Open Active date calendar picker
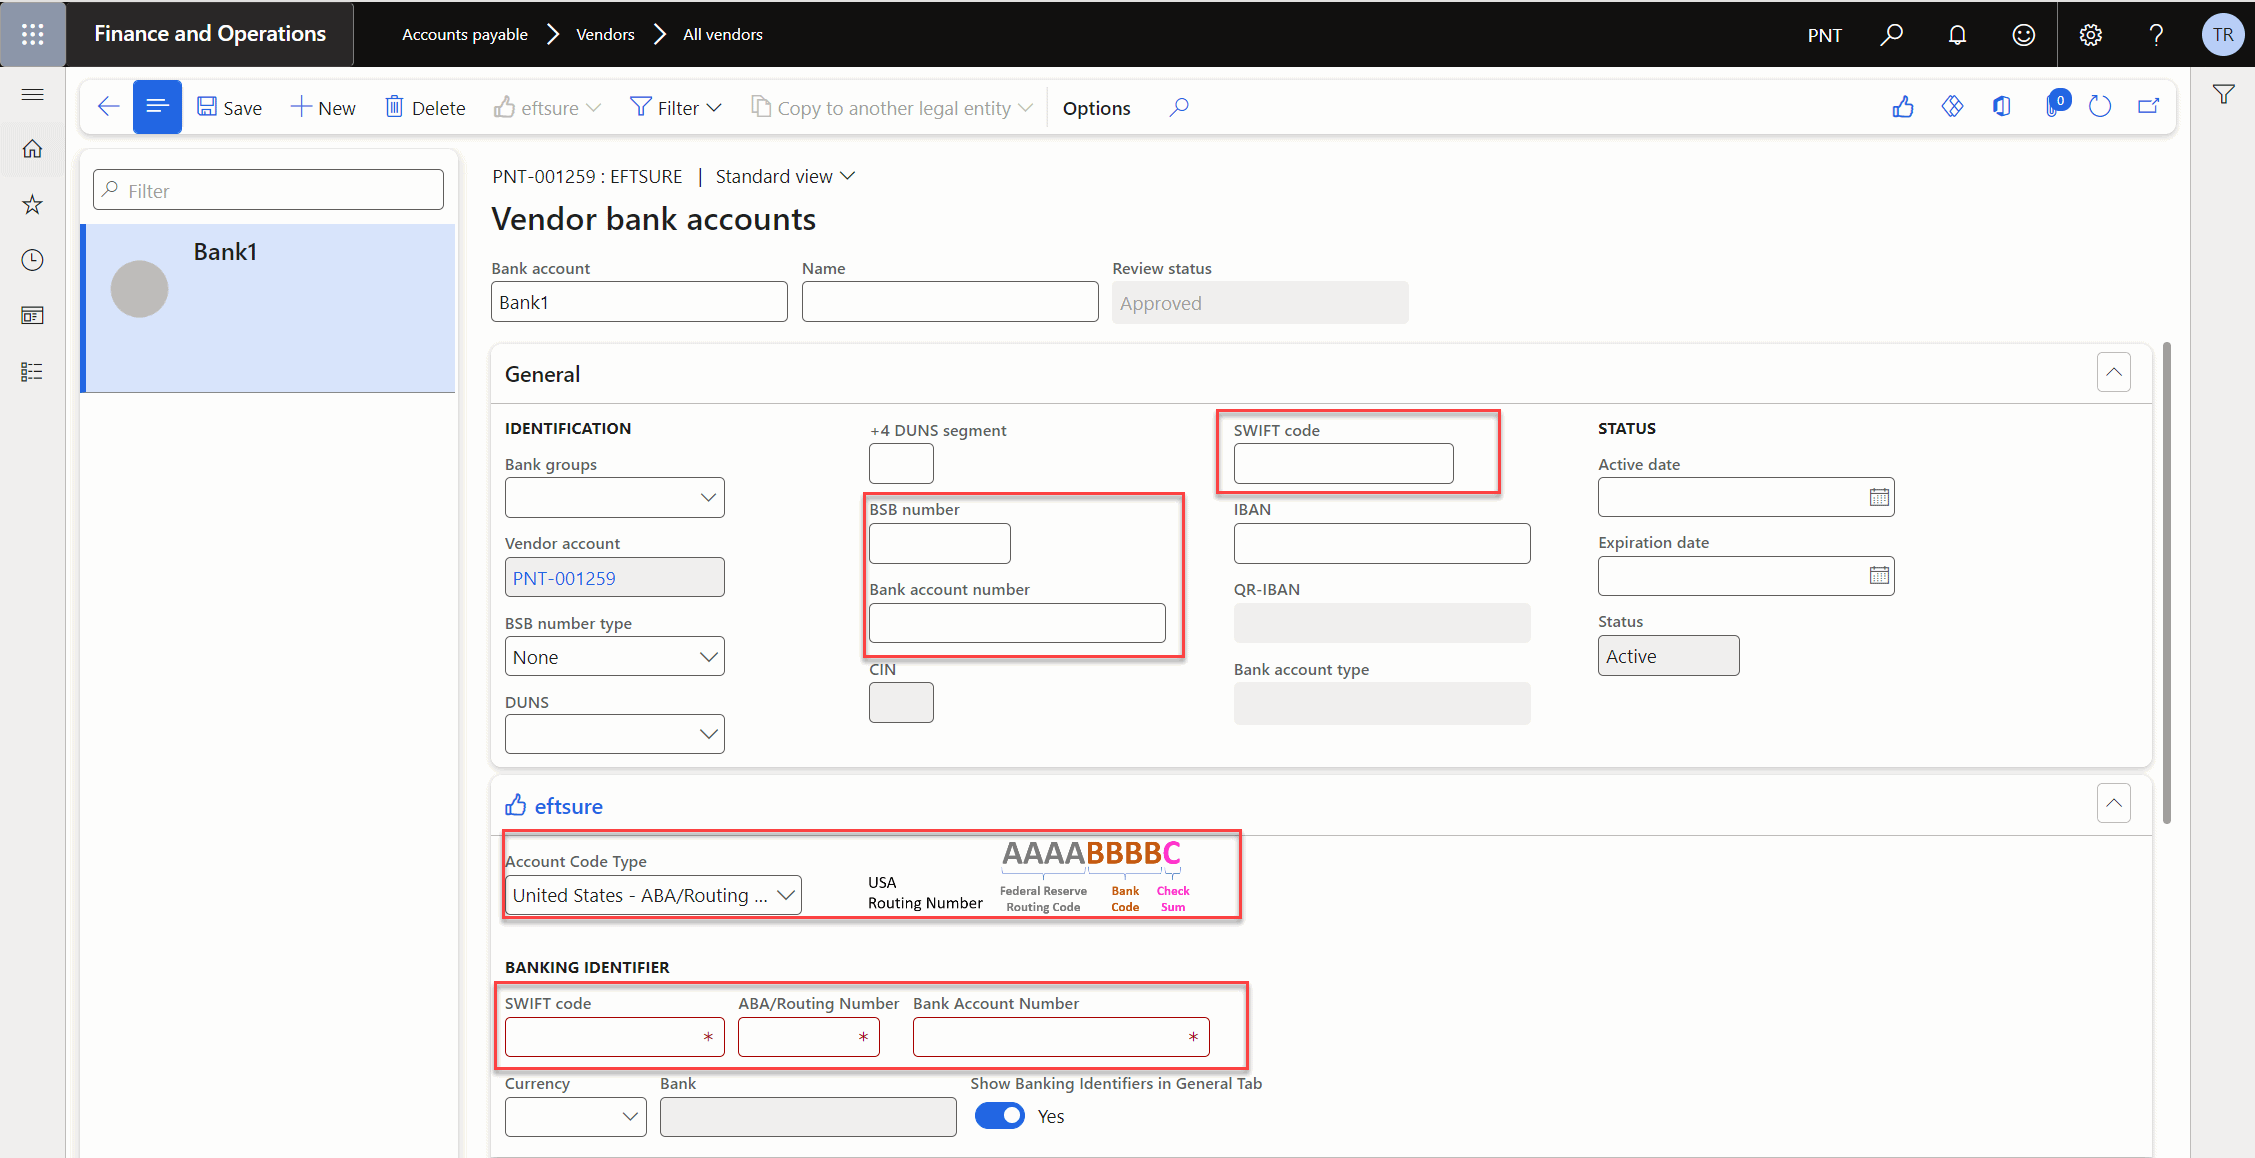 pyautogui.click(x=1879, y=498)
